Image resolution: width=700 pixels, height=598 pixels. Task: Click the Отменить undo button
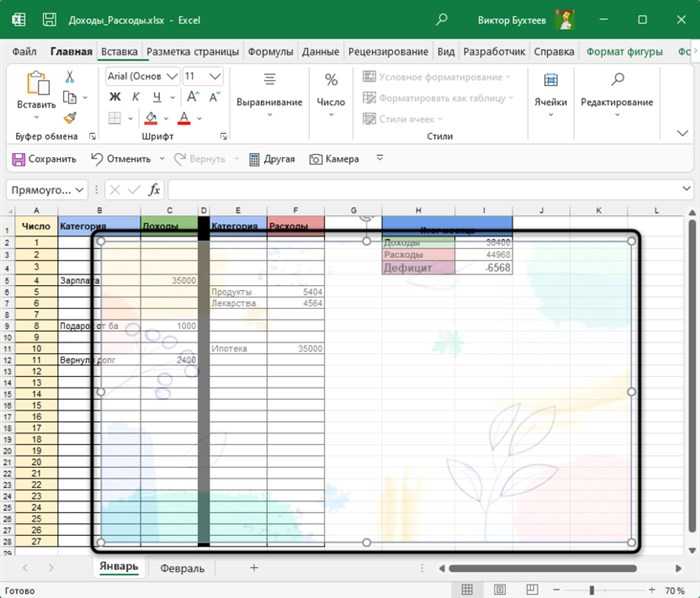tap(121, 159)
